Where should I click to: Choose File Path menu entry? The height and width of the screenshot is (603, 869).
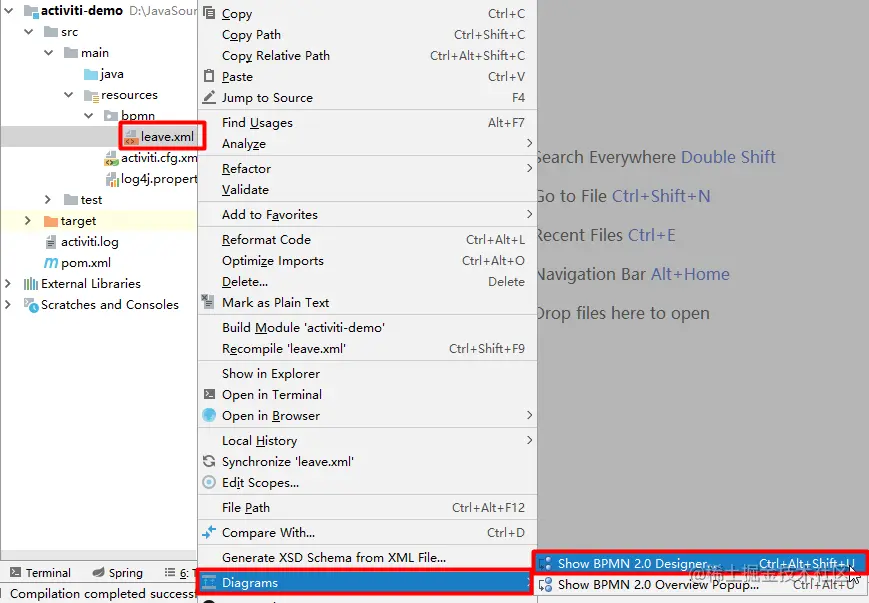coord(367,508)
